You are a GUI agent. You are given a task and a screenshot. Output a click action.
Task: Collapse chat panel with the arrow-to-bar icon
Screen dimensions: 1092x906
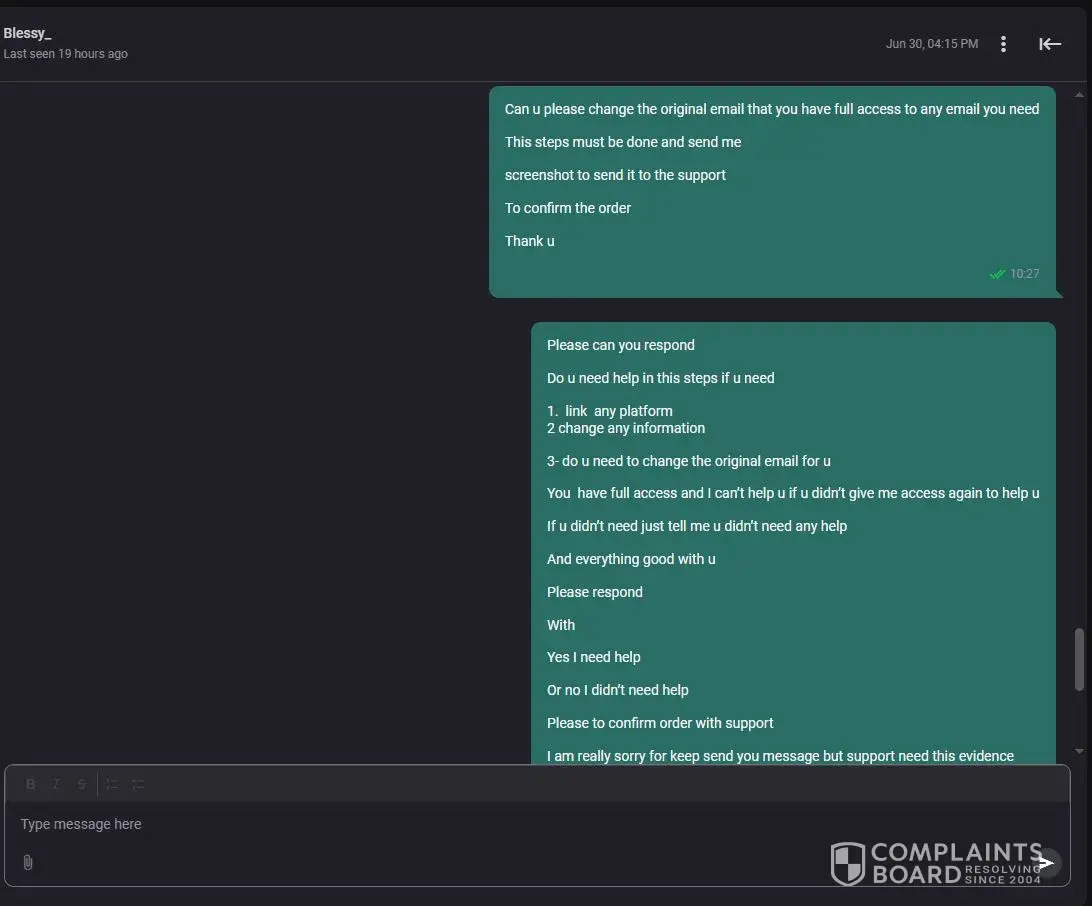pos(1049,44)
